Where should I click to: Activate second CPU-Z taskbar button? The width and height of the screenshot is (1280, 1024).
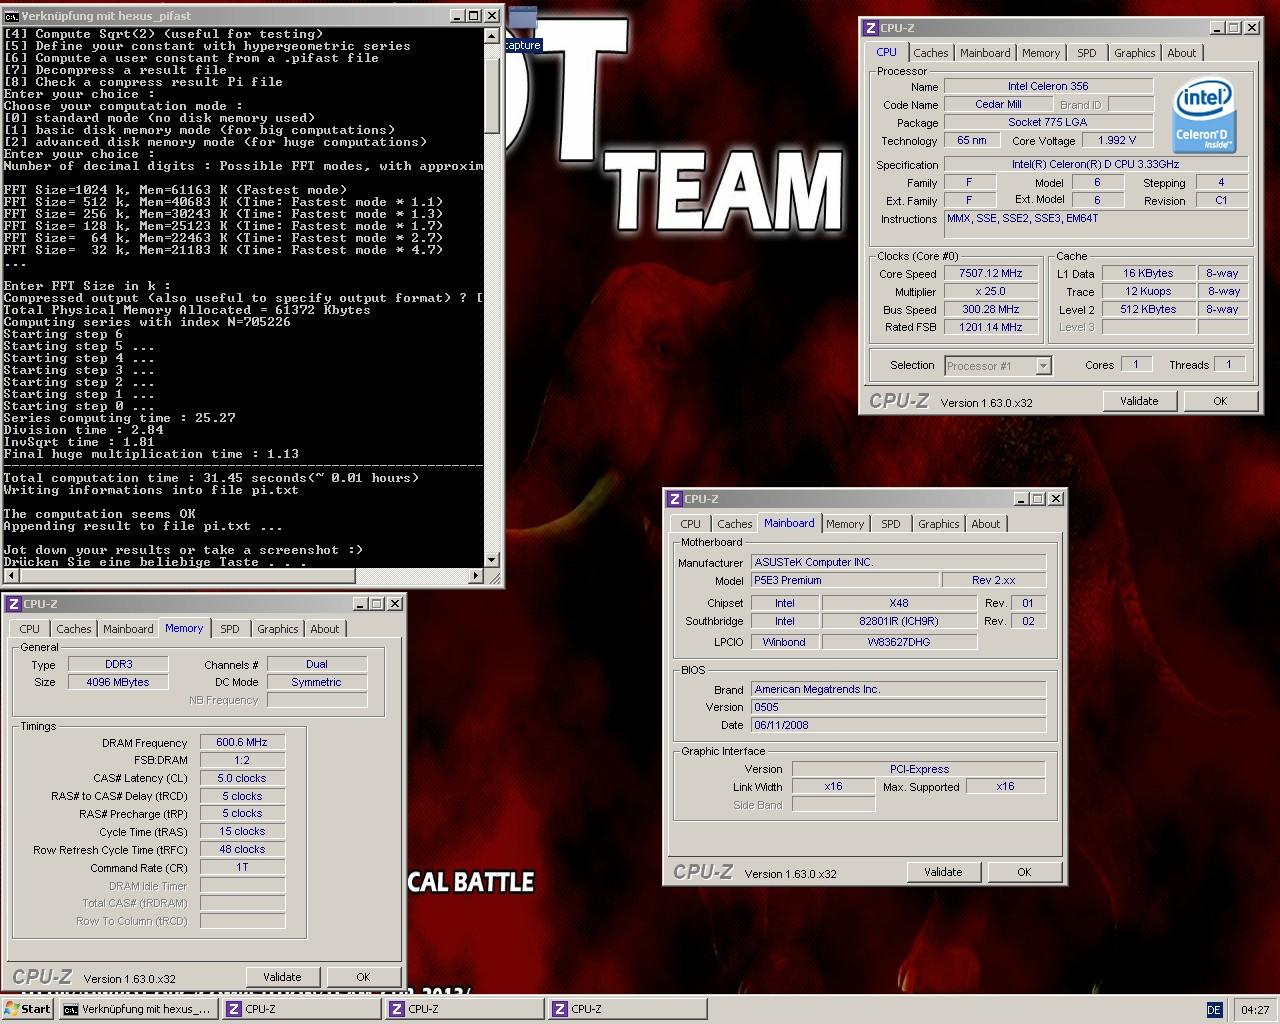[x=465, y=1009]
